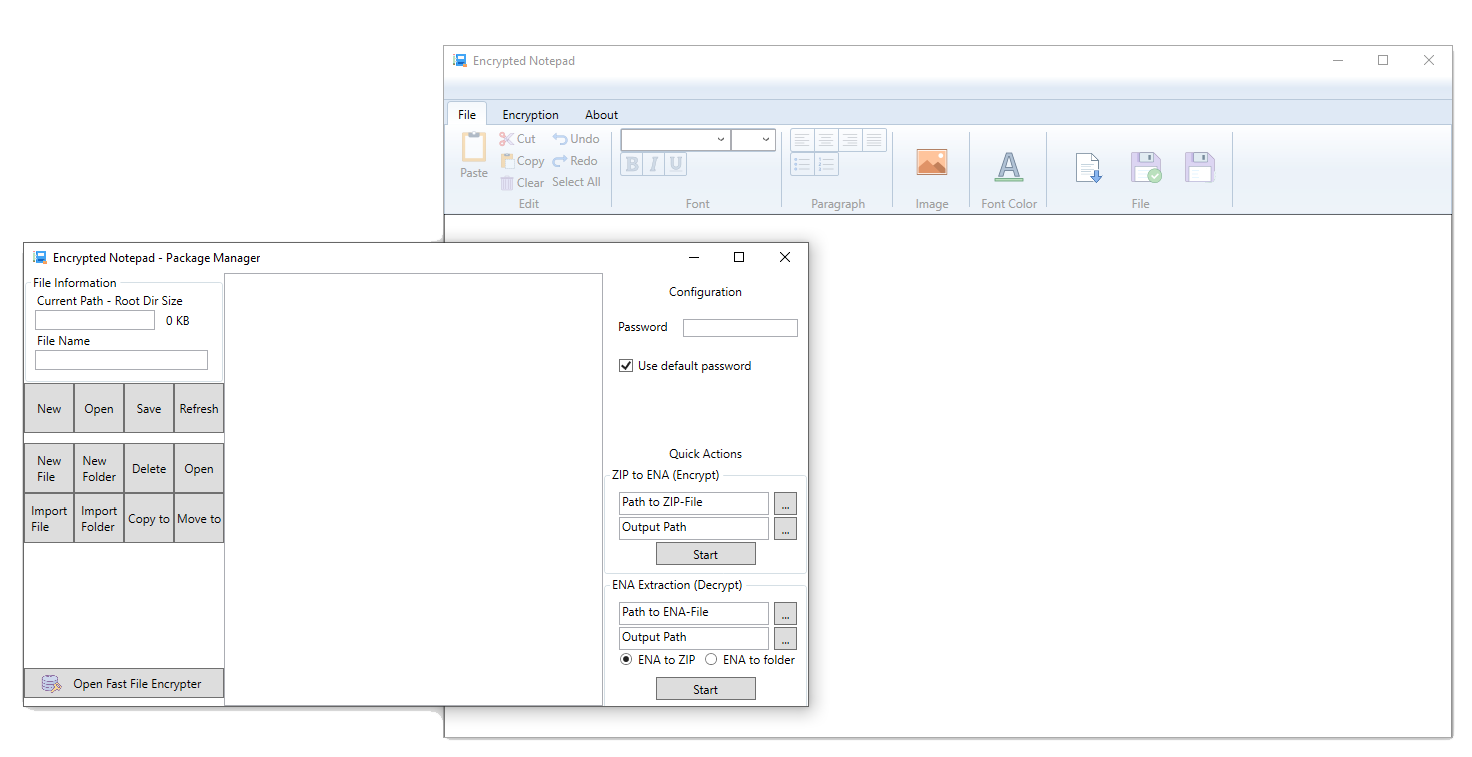Select the ENA to folder radio option
The image size is (1472, 757).
[x=711, y=660]
